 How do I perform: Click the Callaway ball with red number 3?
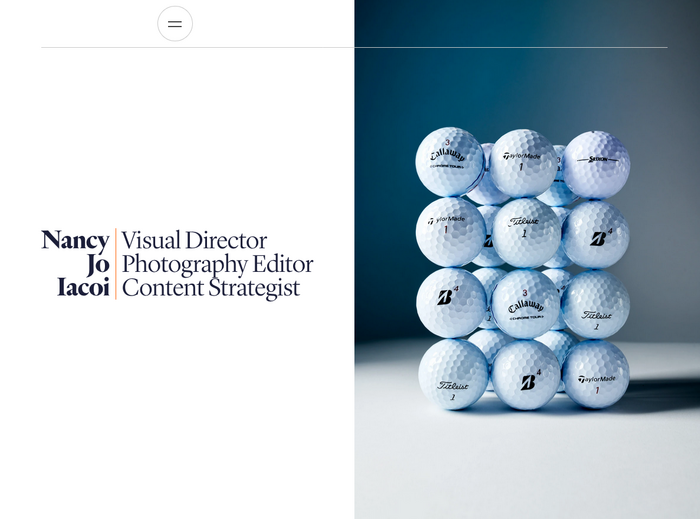[525, 304]
